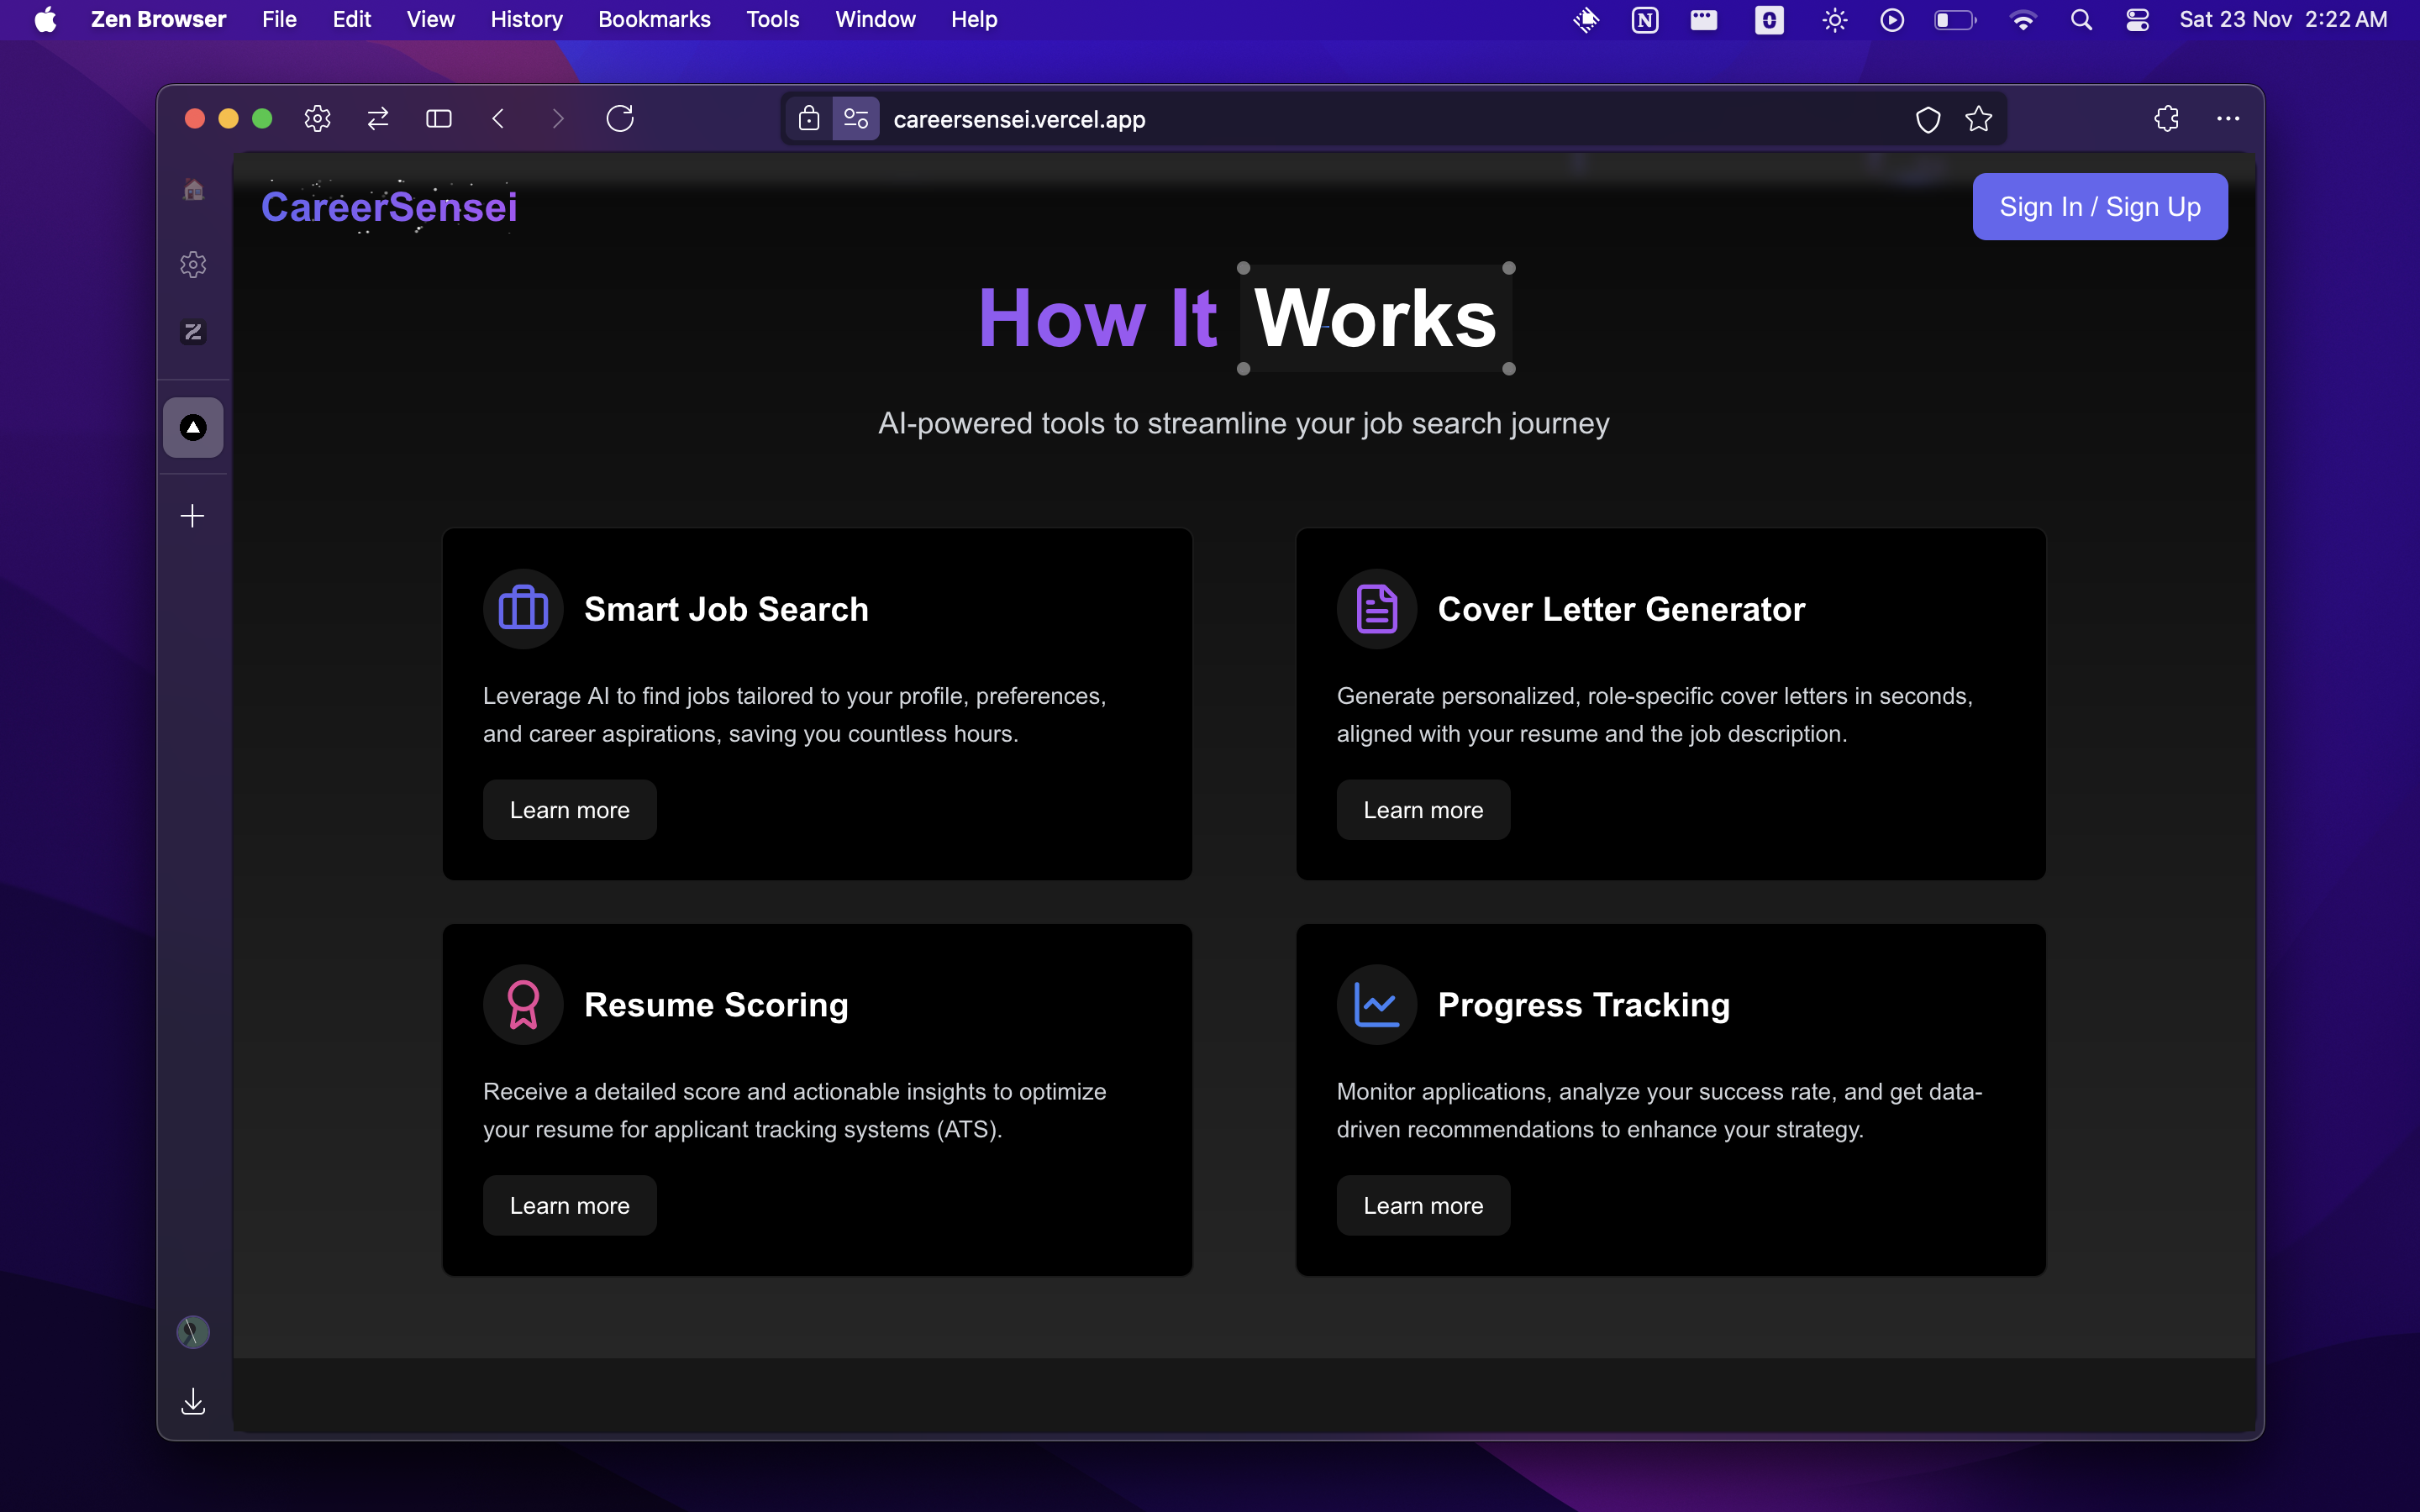Click the site permissions icon in address bar
This screenshot has height=1512, width=2420.
[x=856, y=119]
